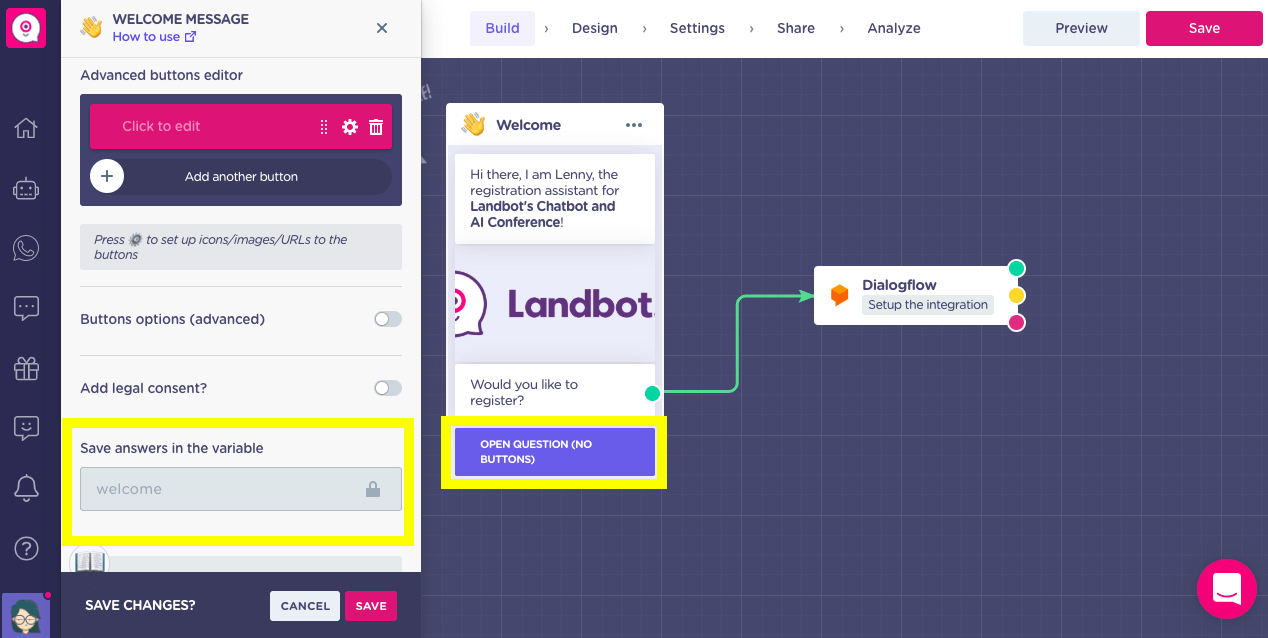1268x638 pixels.
Task: Click the Preview button
Action: point(1081,28)
